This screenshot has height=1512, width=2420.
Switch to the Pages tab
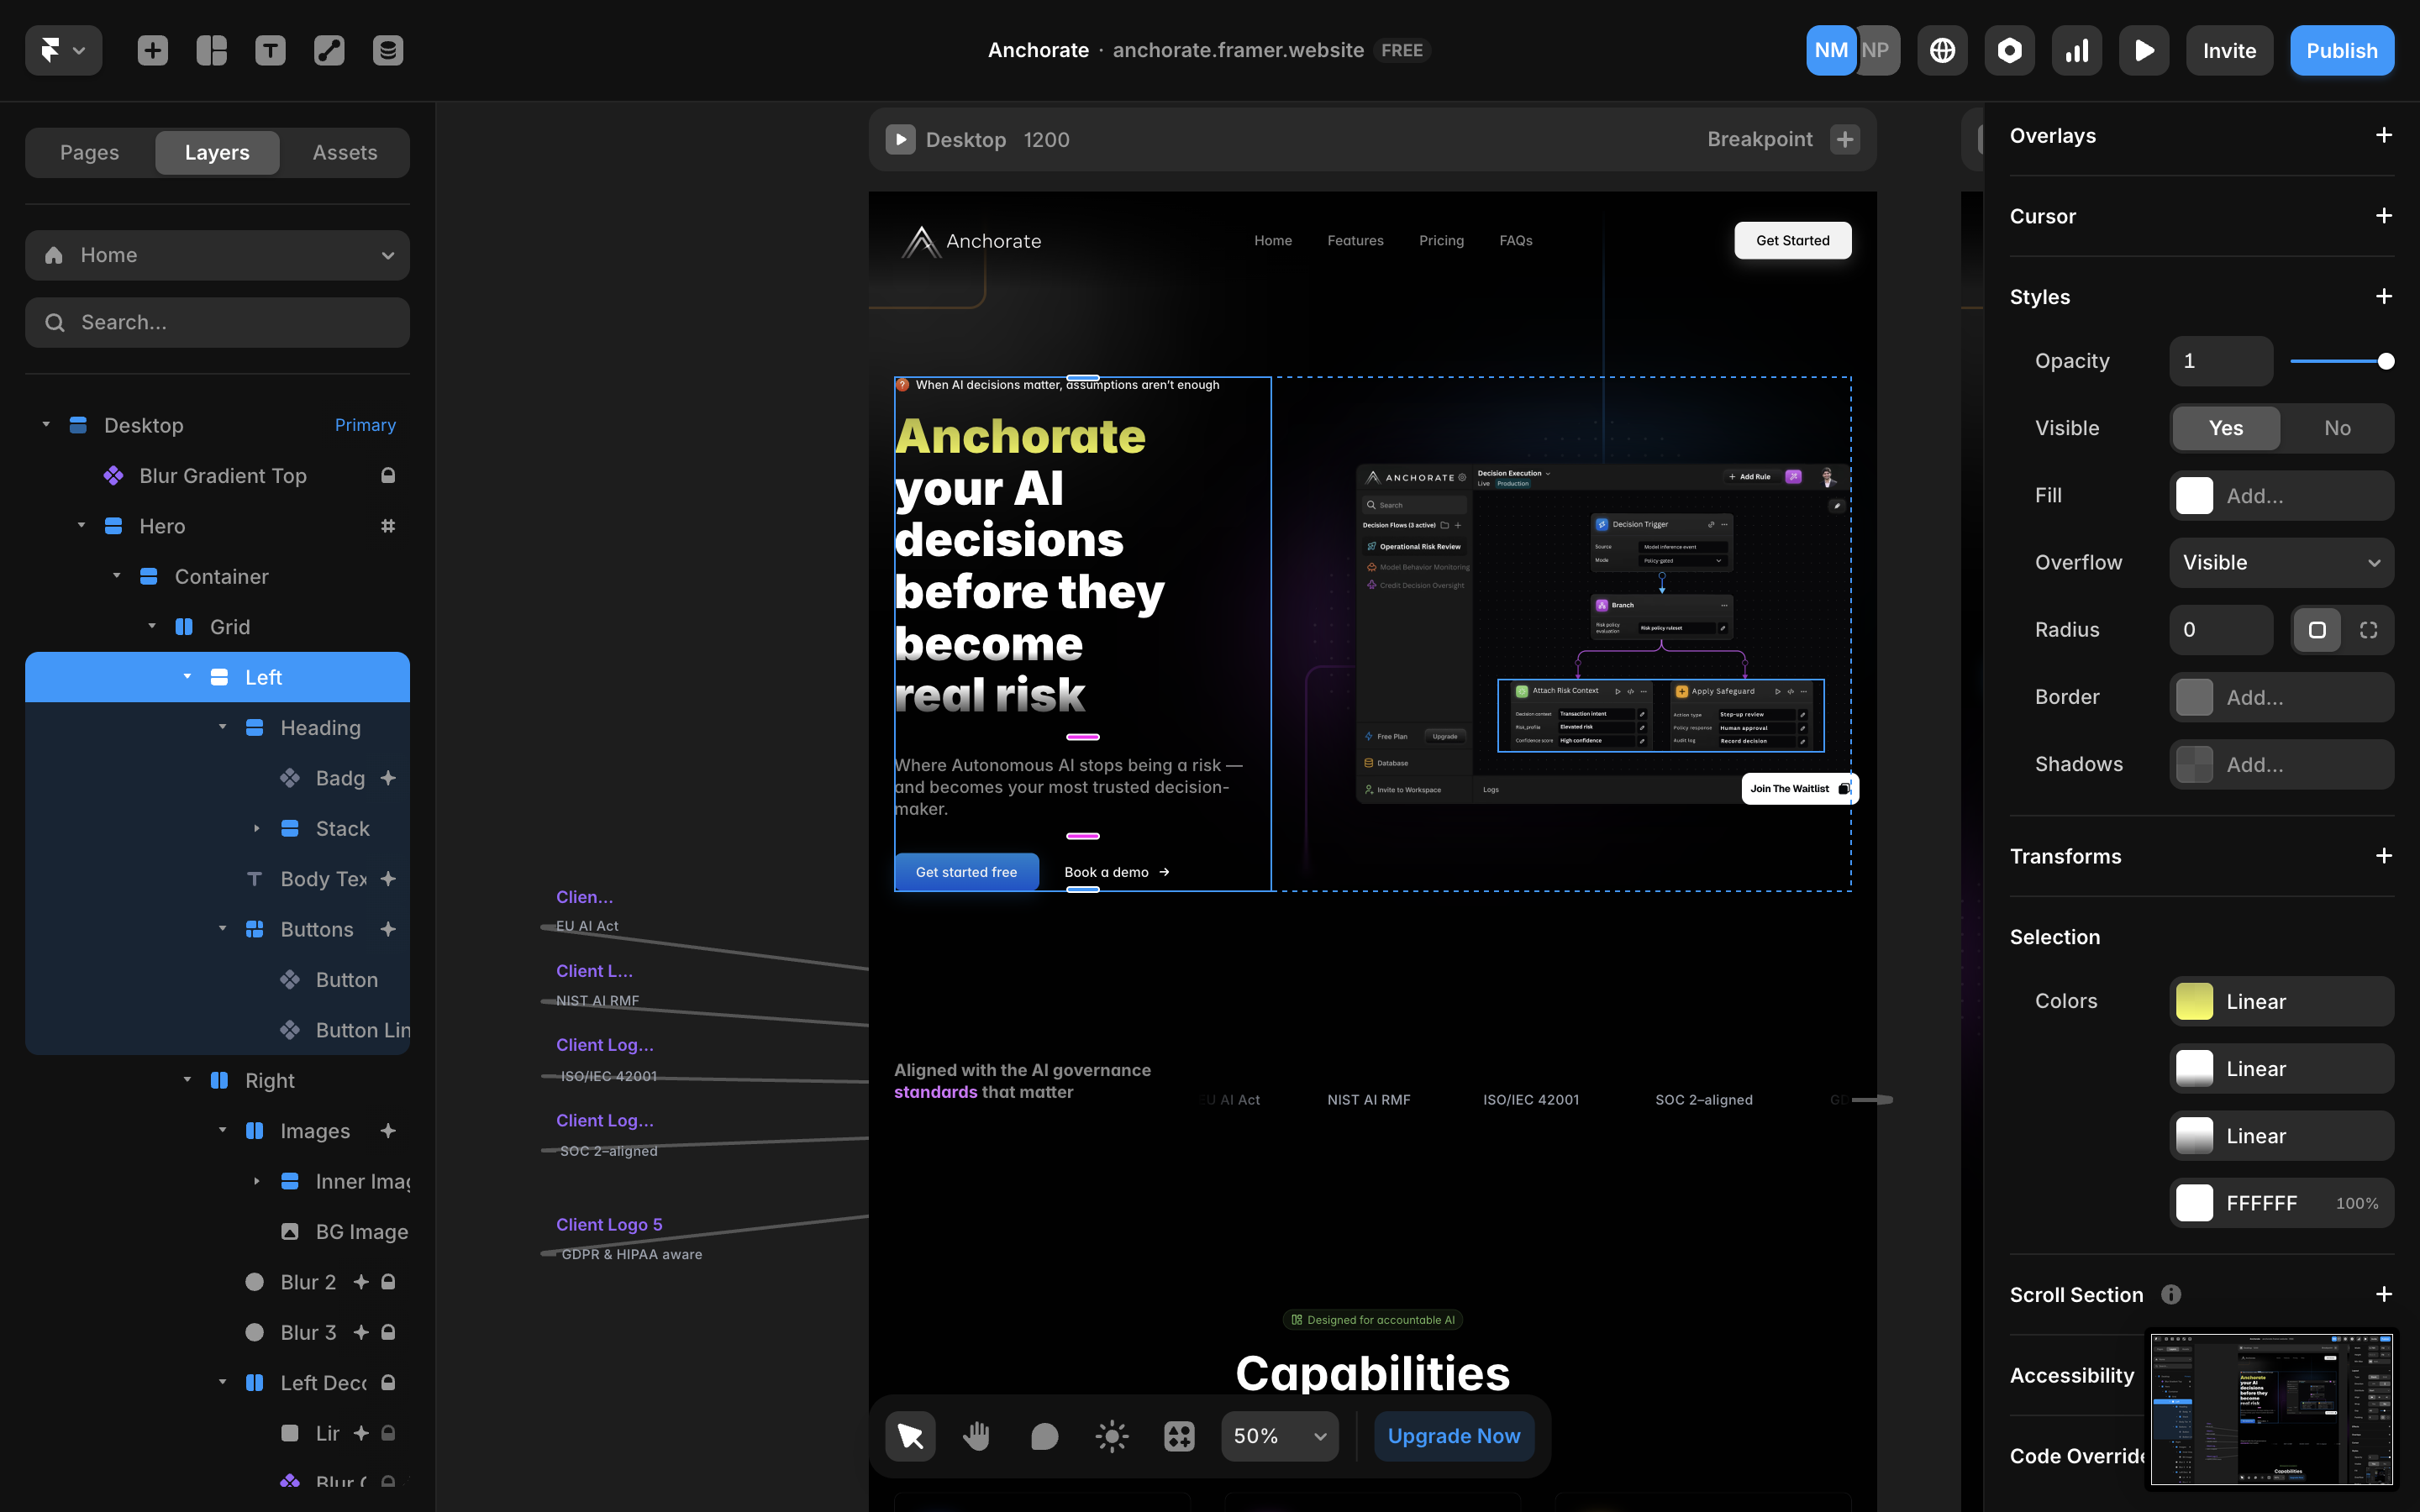pyautogui.click(x=89, y=153)
